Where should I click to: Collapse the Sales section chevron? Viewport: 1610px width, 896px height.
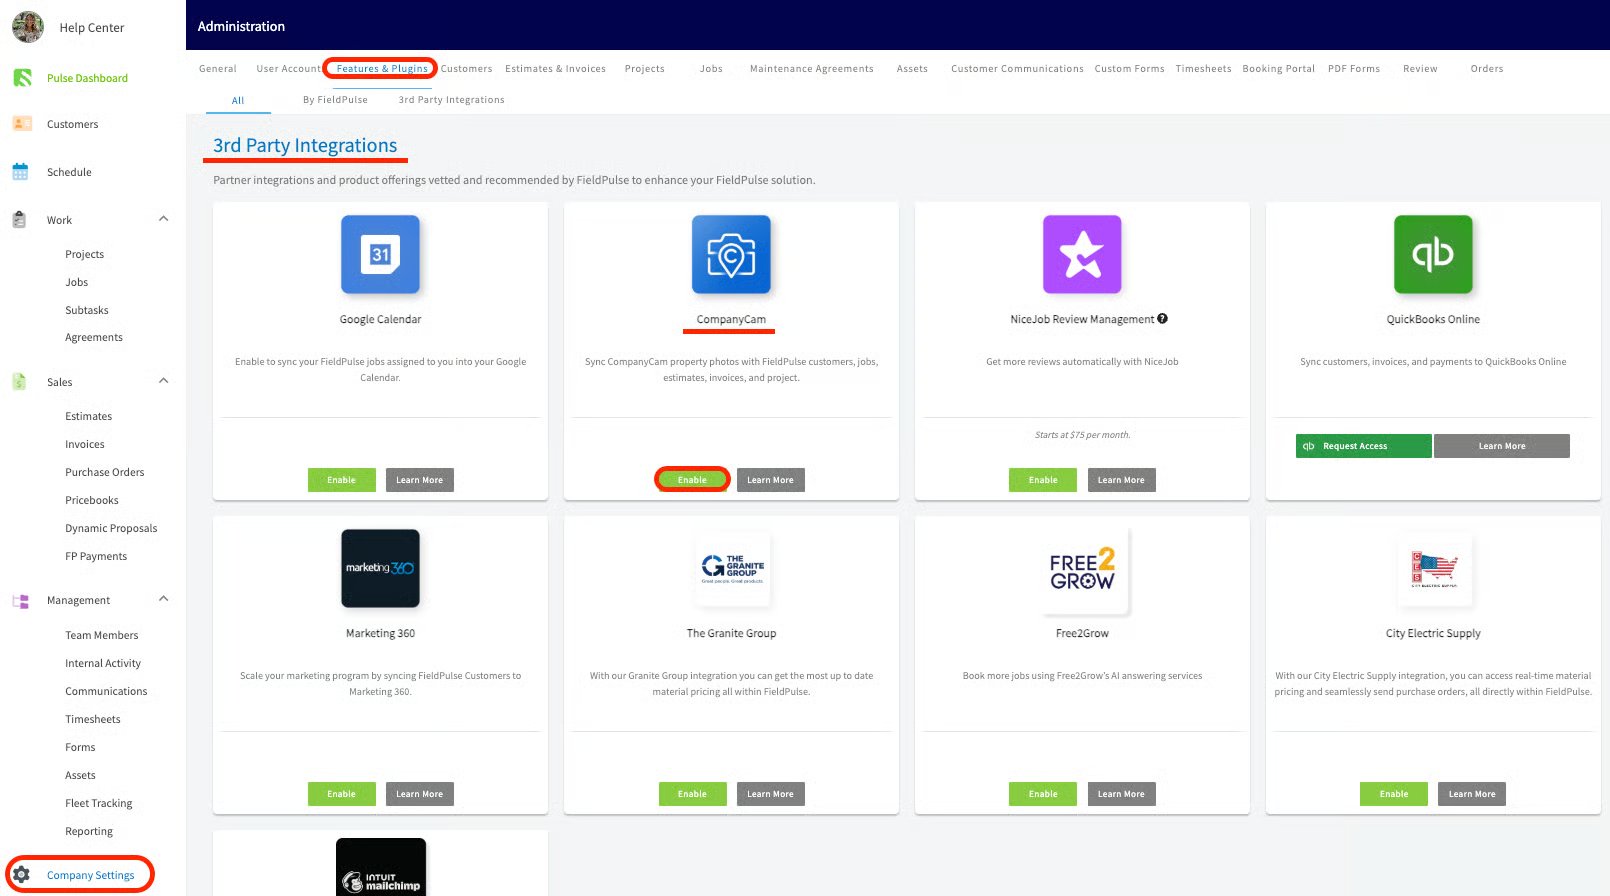click(x=164, y=380)
